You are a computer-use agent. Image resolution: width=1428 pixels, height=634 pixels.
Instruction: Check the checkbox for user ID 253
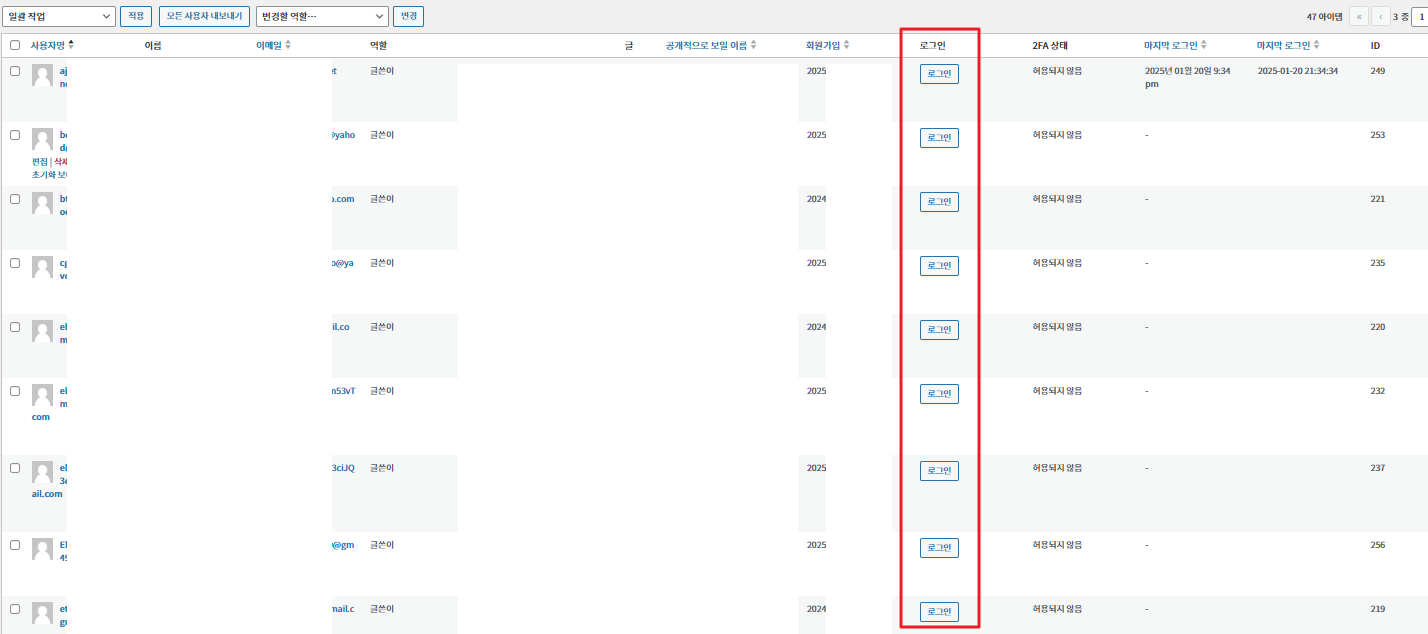point(14,135)
